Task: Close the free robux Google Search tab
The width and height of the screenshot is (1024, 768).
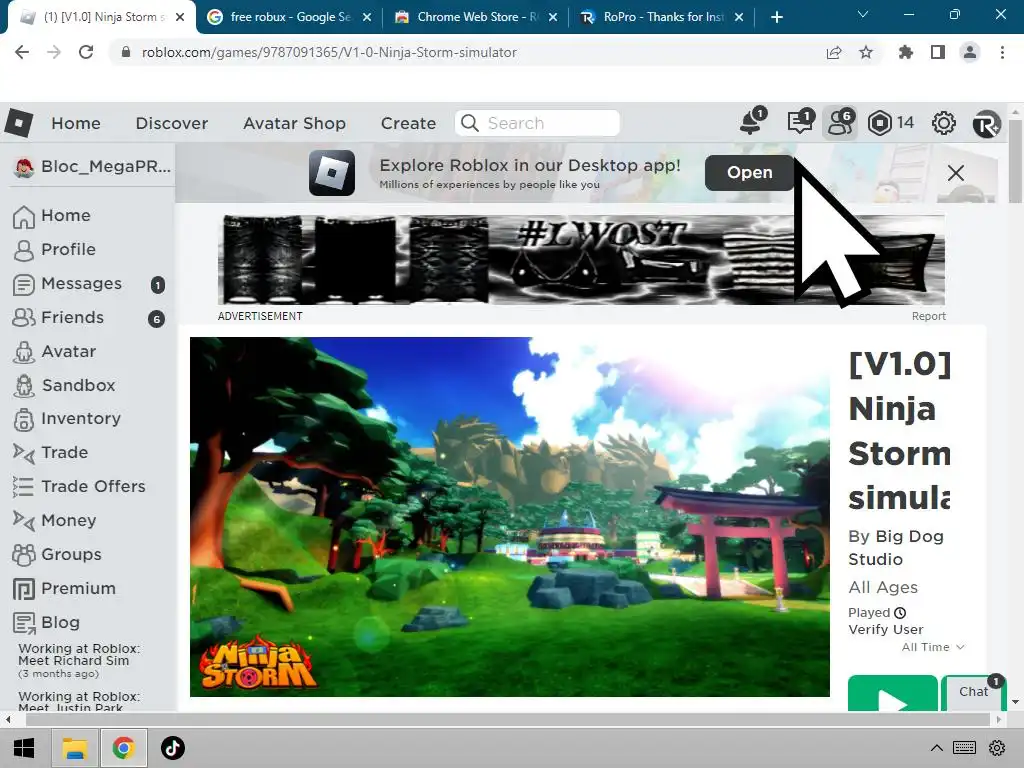Action: click(x=367, y=18)
